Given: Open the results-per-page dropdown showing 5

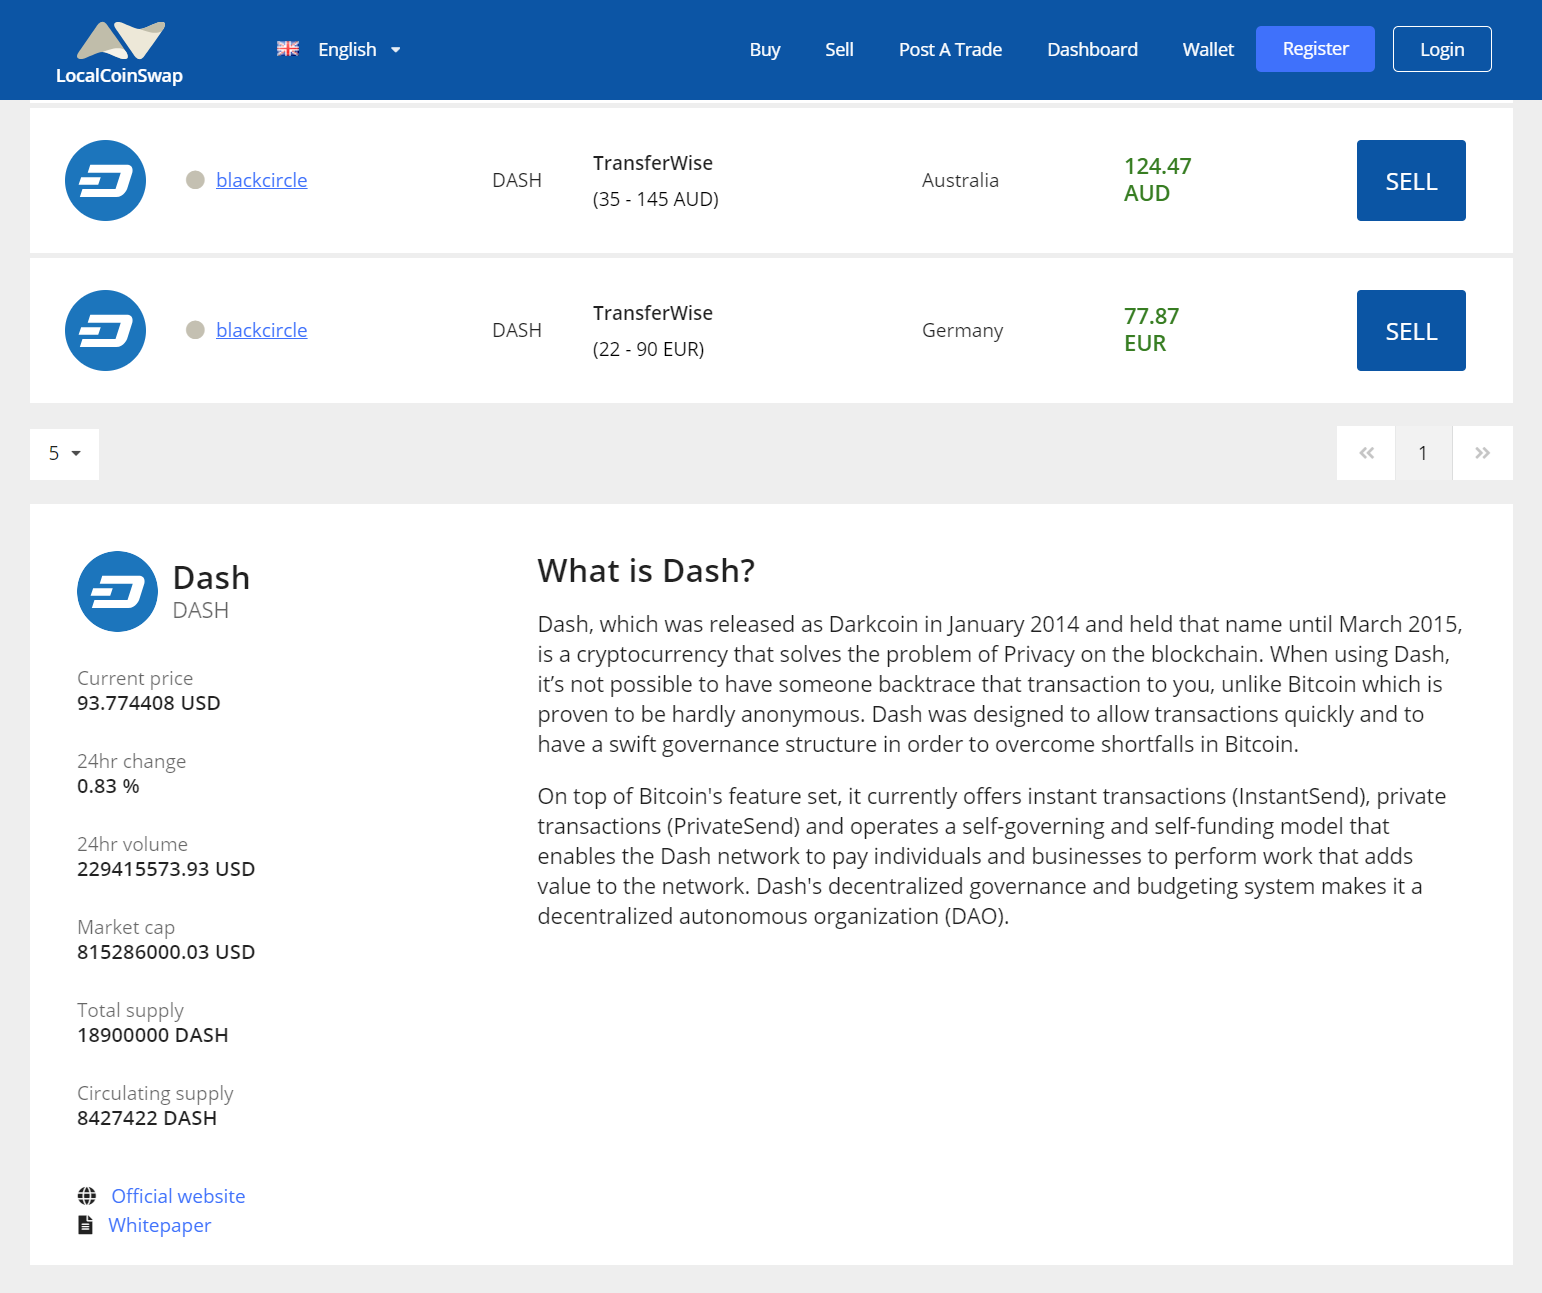Looking at the screenshot, I should [x=64, y=453].
